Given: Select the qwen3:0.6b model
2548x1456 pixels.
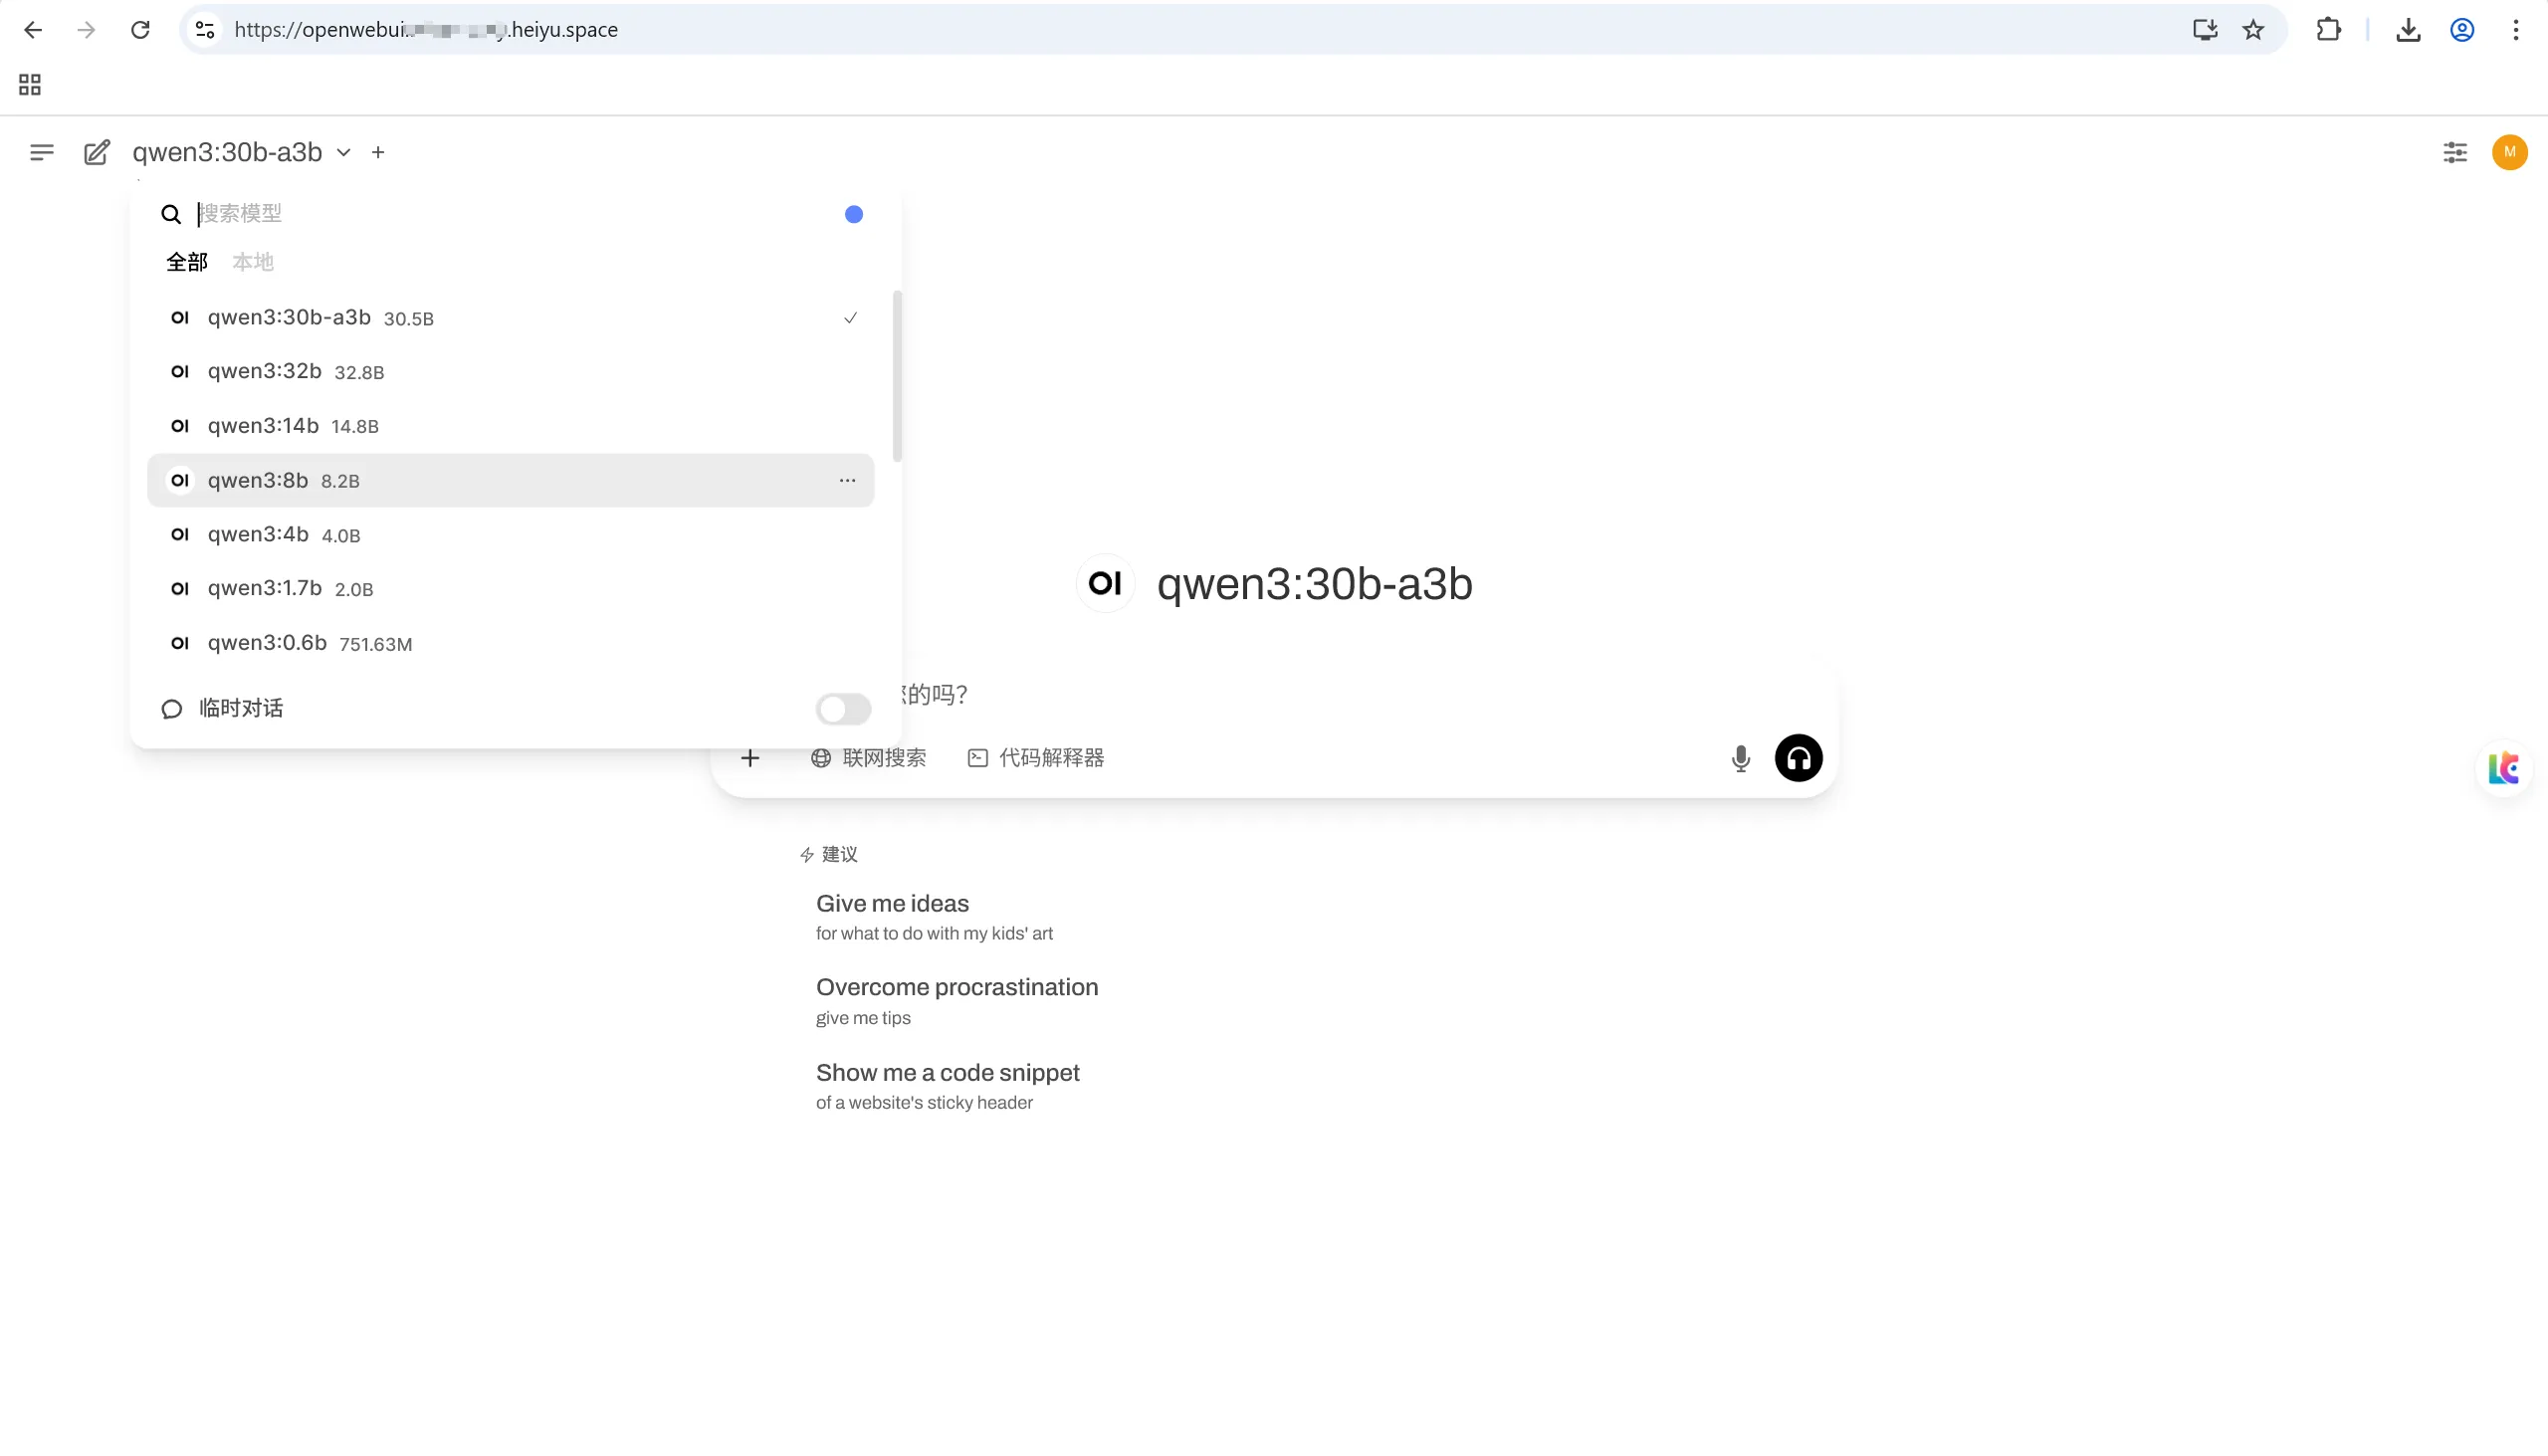Looking at the screenshot, I should [x=510, y=642].
